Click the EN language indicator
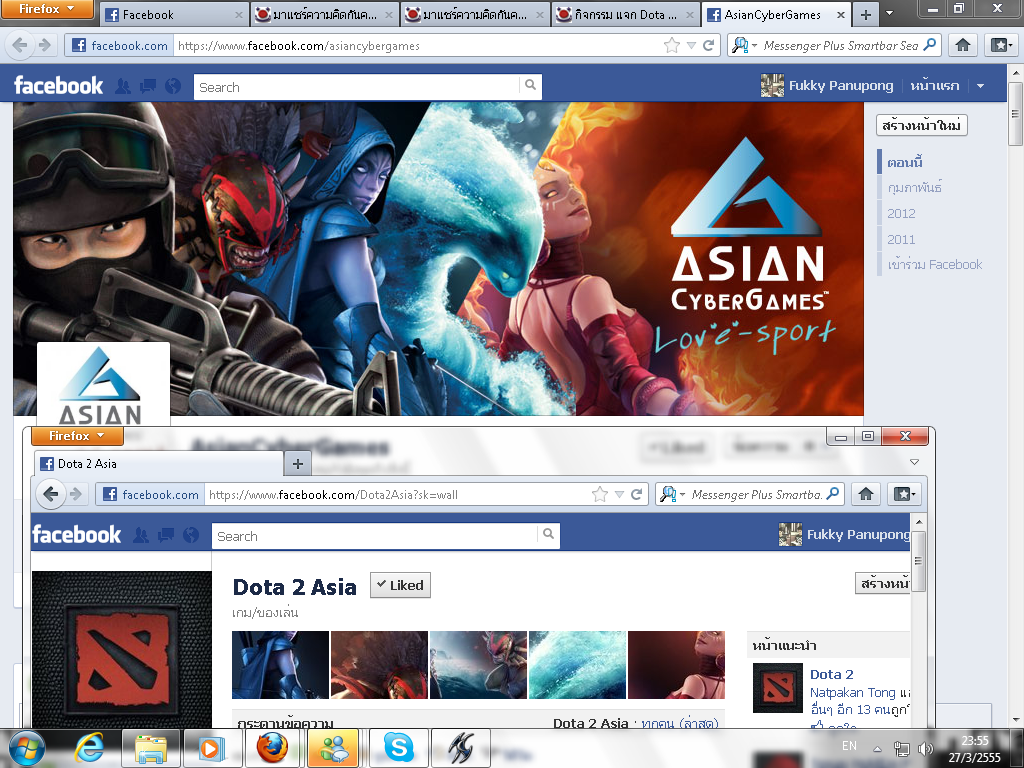The image size is (1024, 768). click(849, 746)
